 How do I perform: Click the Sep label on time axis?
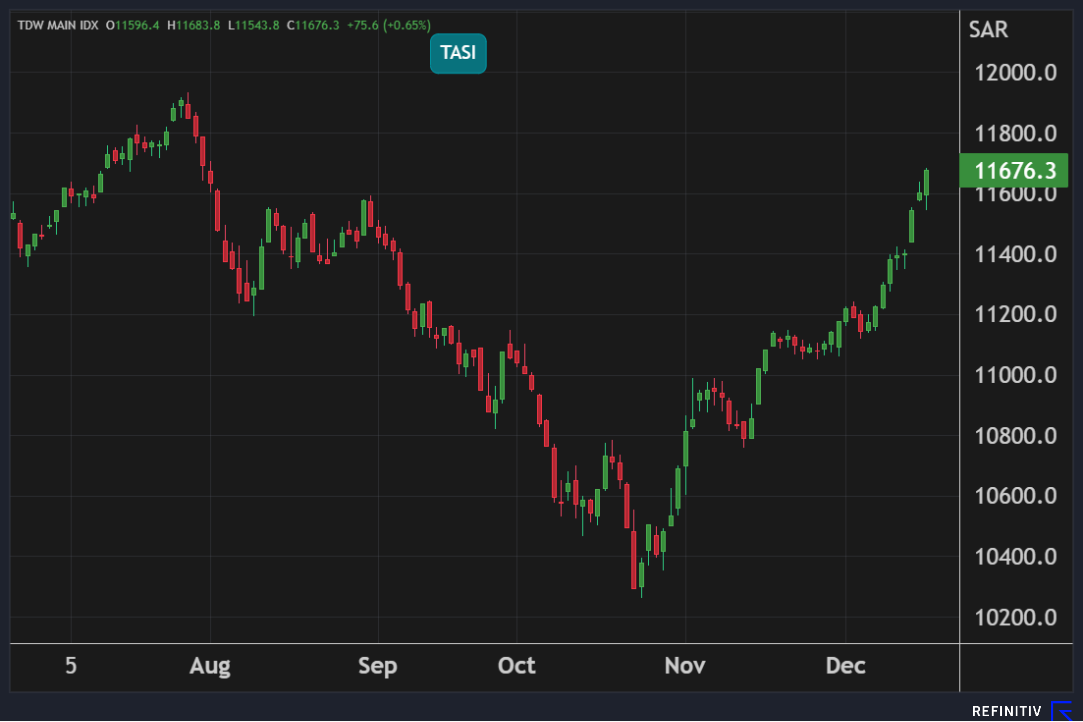tap(378, 666)
